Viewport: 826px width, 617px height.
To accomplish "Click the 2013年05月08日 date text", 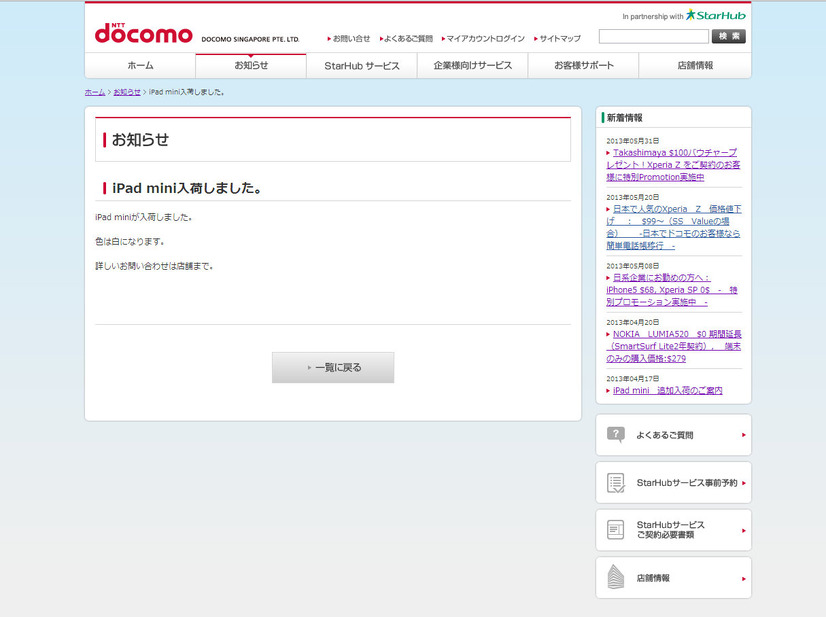I will (633, 266).
